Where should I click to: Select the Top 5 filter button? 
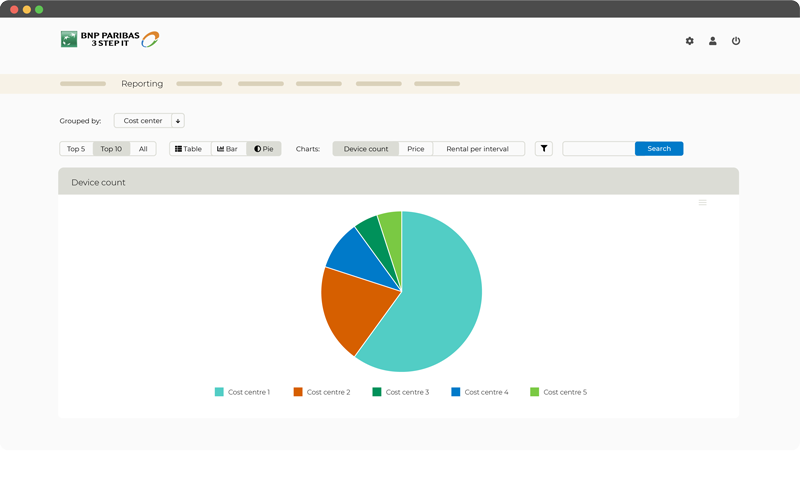[x=76, y=149]
